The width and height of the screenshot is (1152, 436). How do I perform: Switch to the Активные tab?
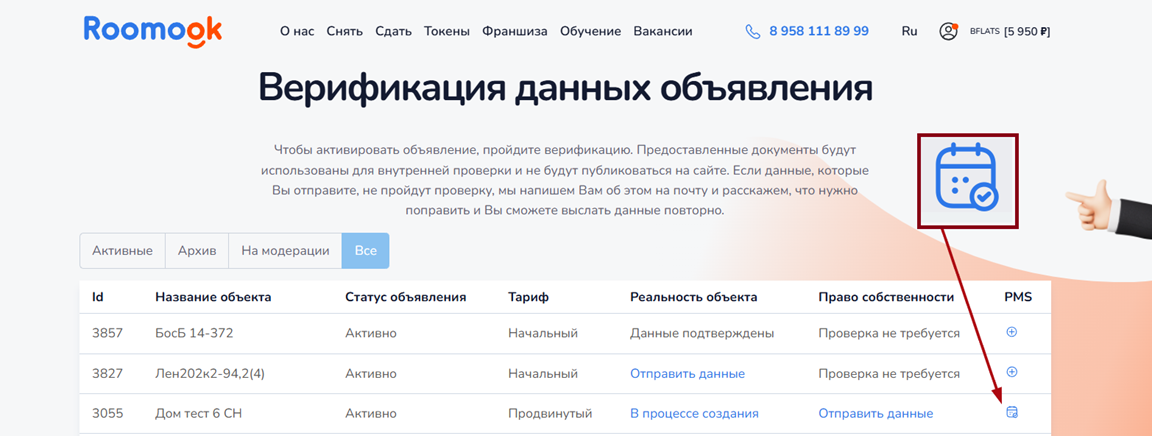122,251
